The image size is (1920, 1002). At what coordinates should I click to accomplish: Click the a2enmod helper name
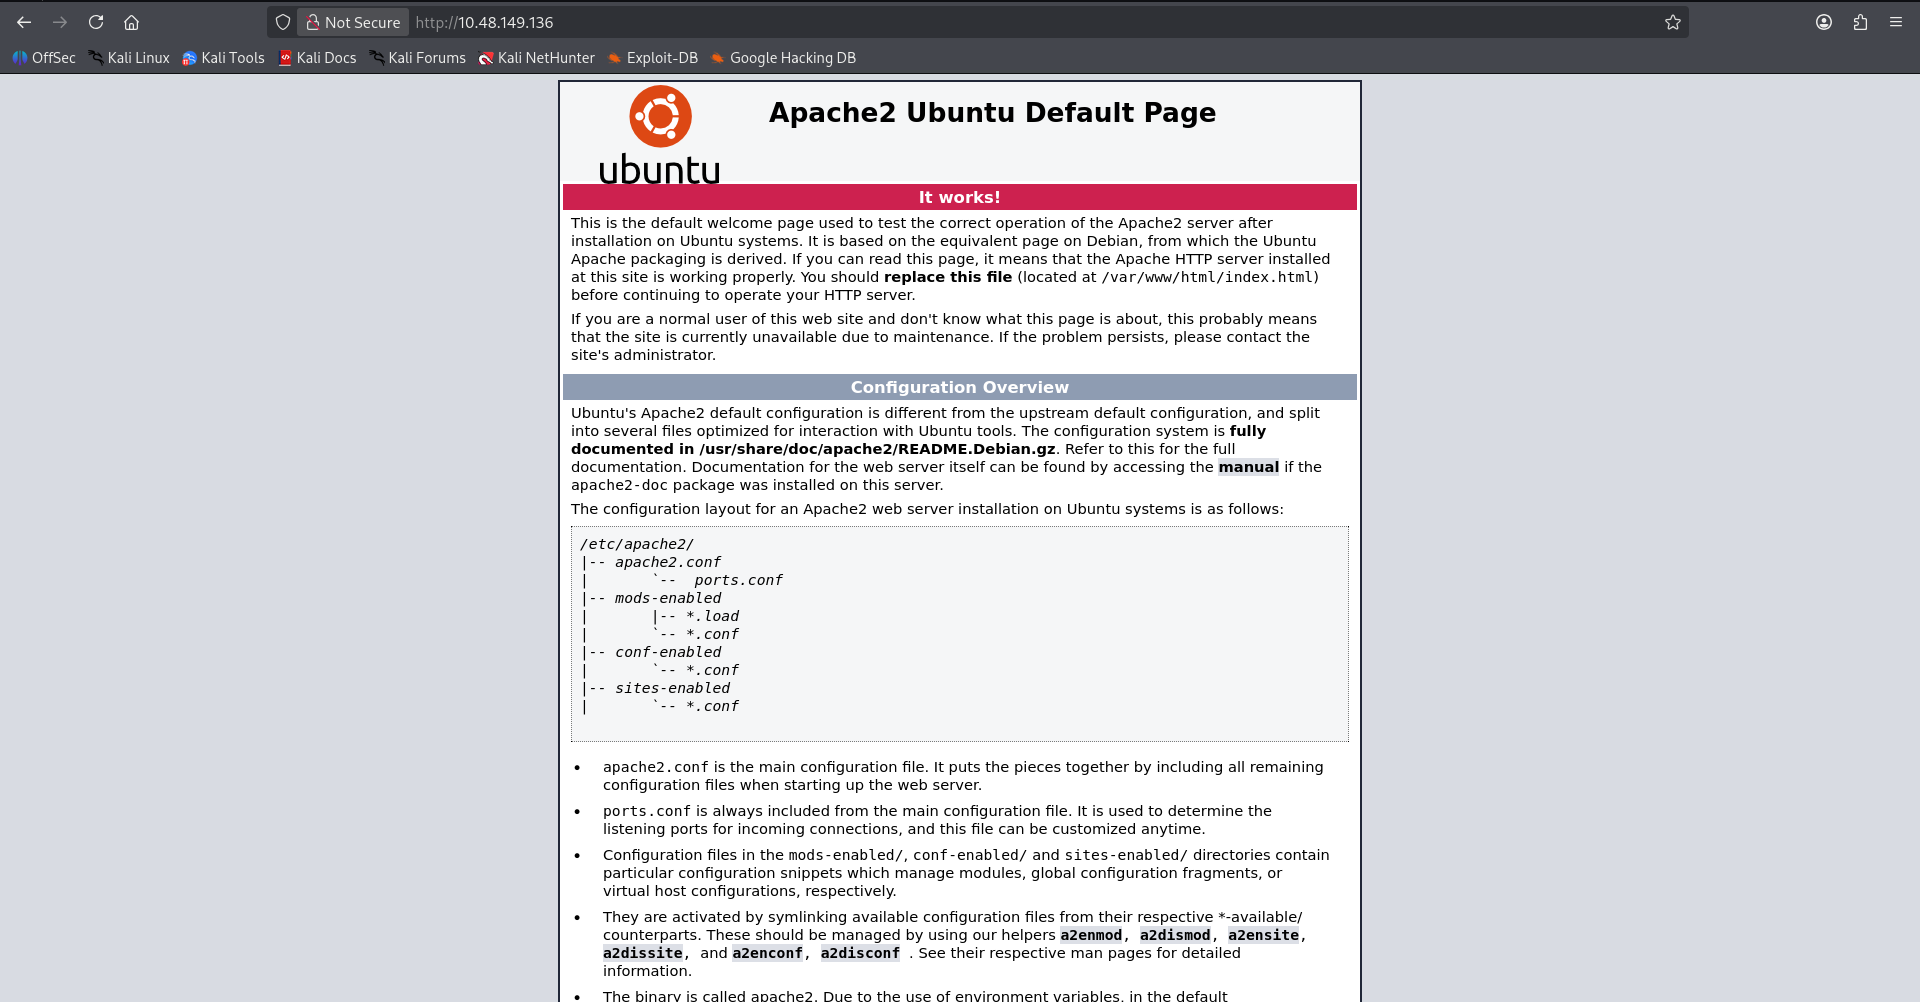(1091, 935)
